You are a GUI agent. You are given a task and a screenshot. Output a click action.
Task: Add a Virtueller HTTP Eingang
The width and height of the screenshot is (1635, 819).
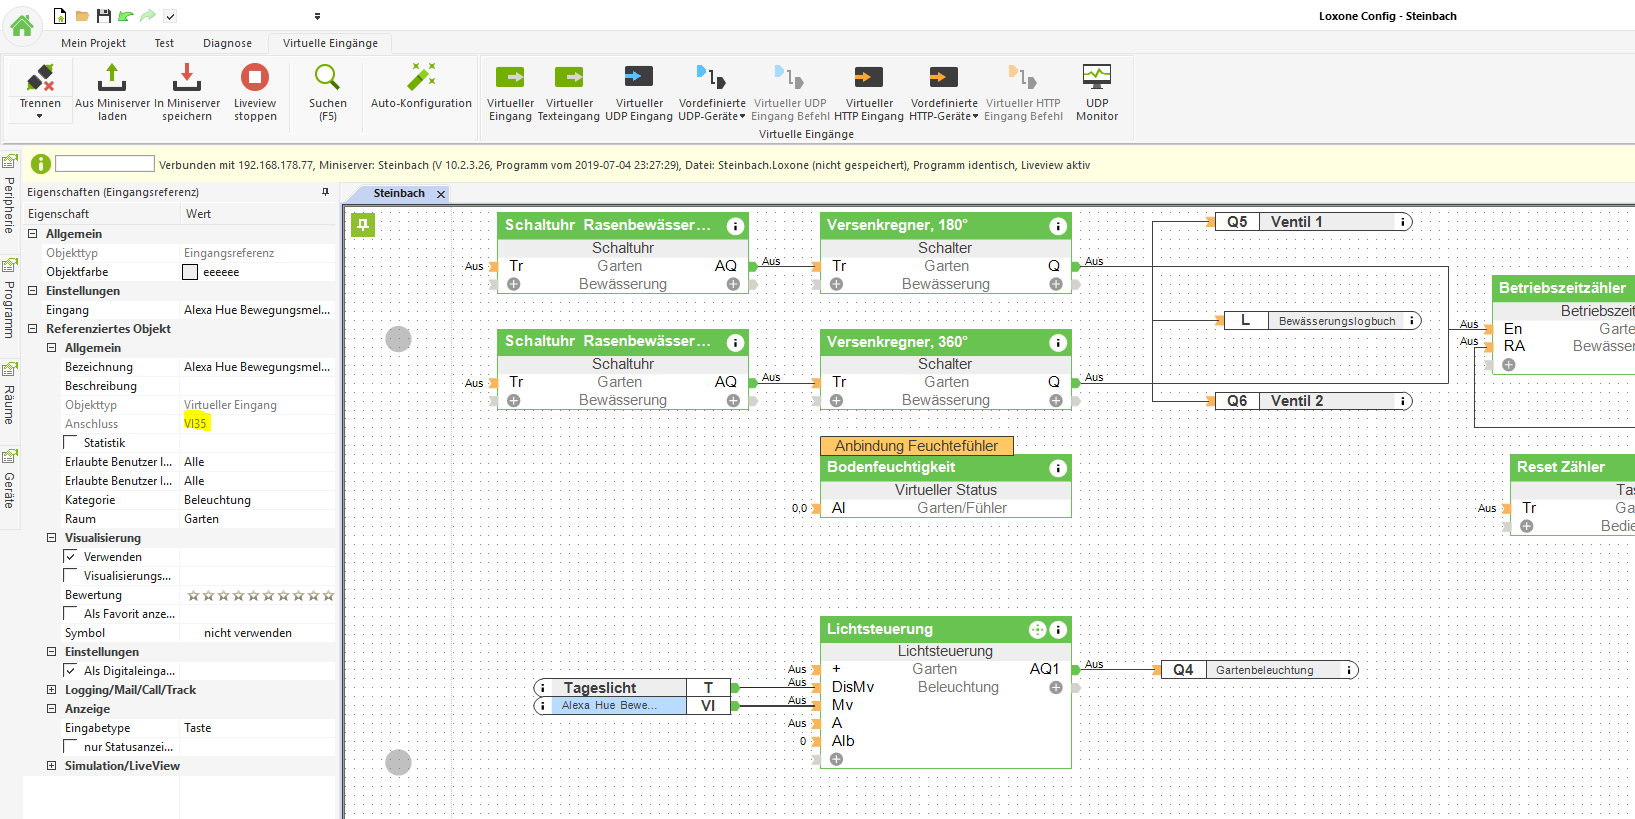868,78
